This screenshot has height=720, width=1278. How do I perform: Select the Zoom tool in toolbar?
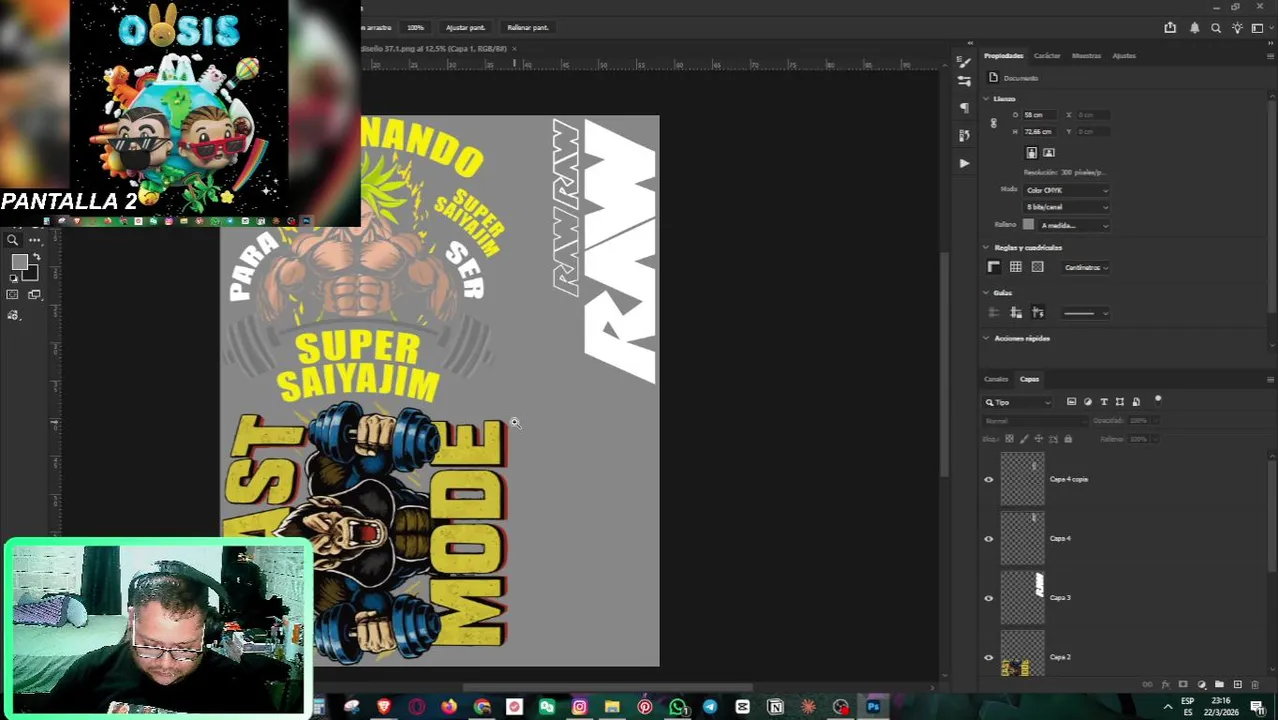coord(13,240)
